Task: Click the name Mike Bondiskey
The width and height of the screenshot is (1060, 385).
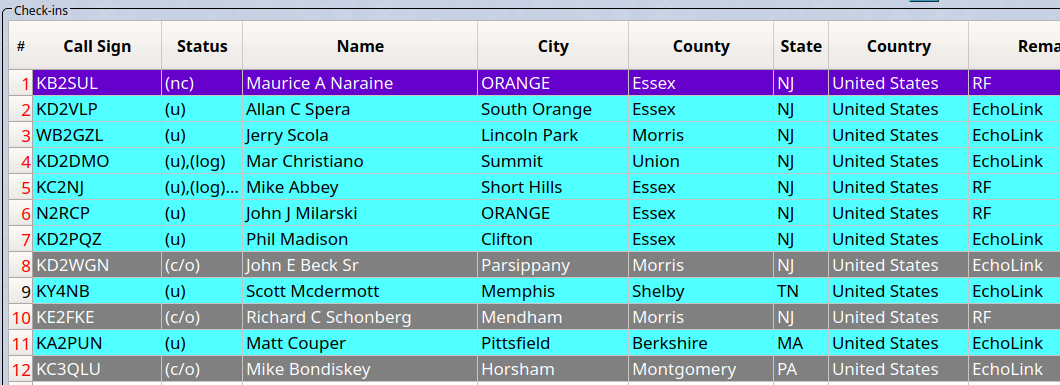Action: tap(308, 369)
